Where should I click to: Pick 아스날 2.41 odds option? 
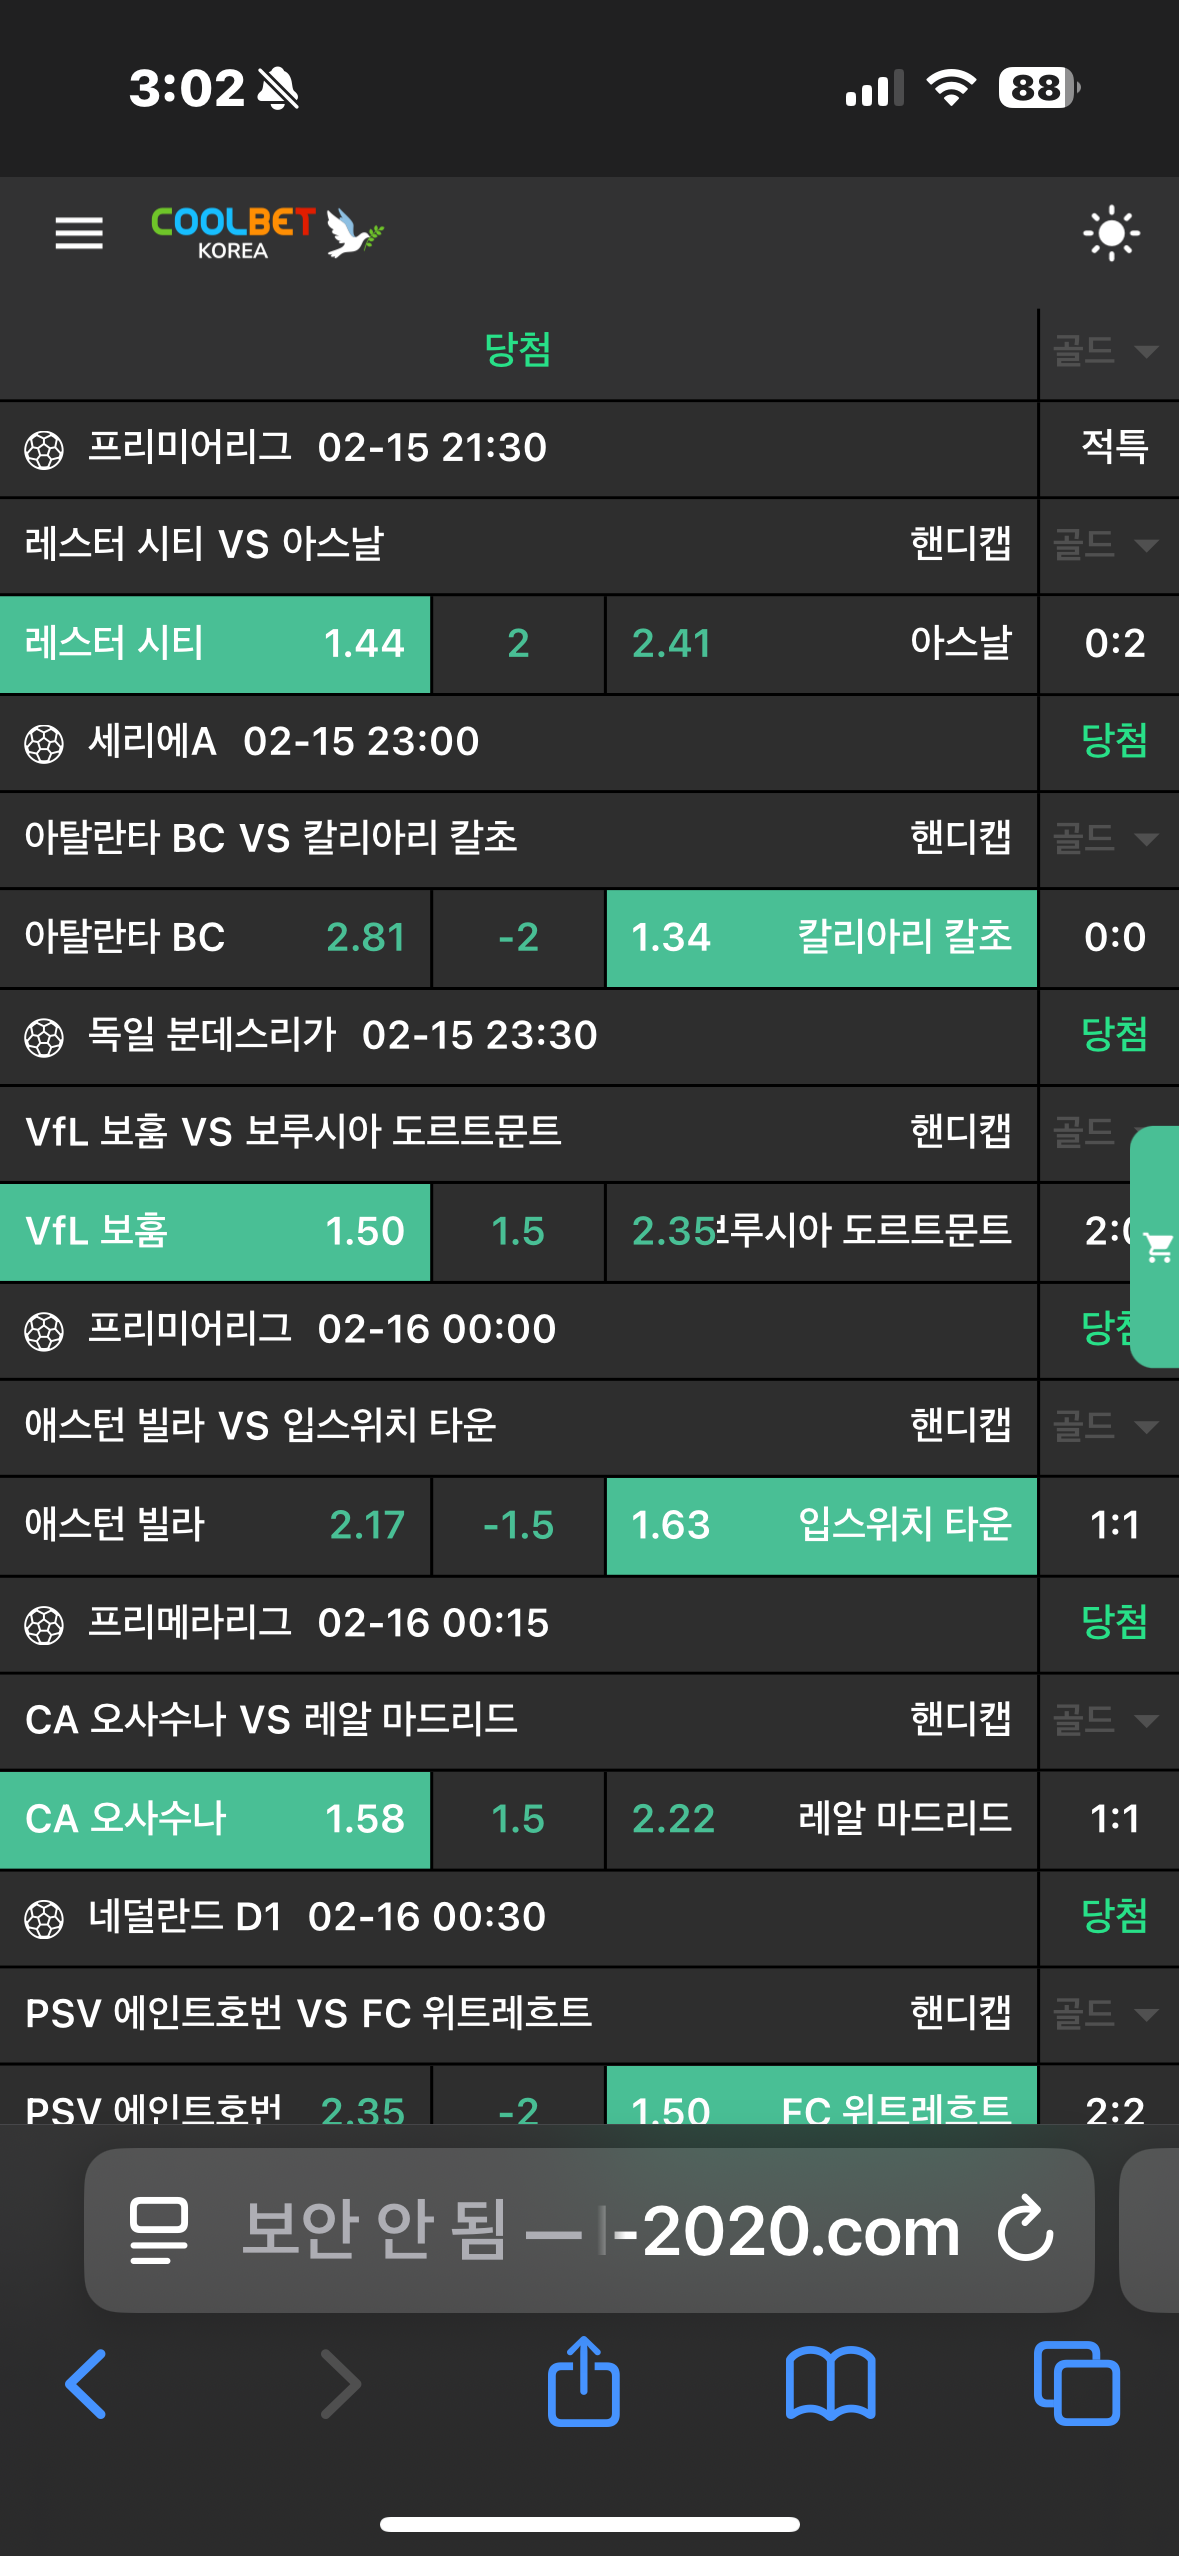coord(821,643)
